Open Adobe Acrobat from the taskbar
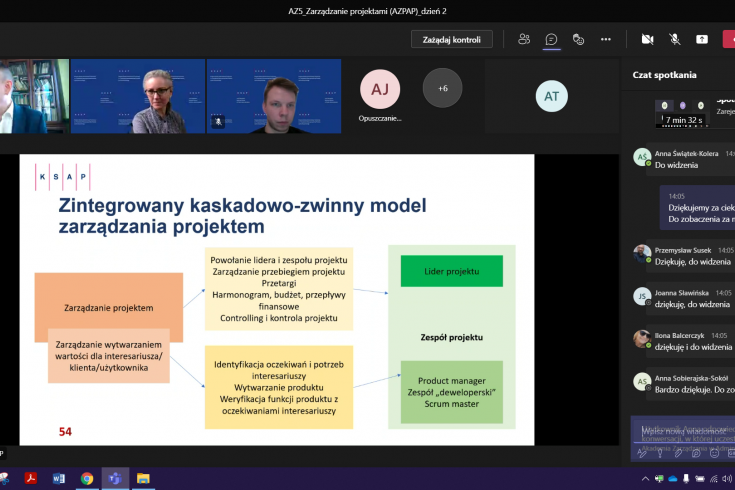735x490 pixels. click(x=31, y=479)
